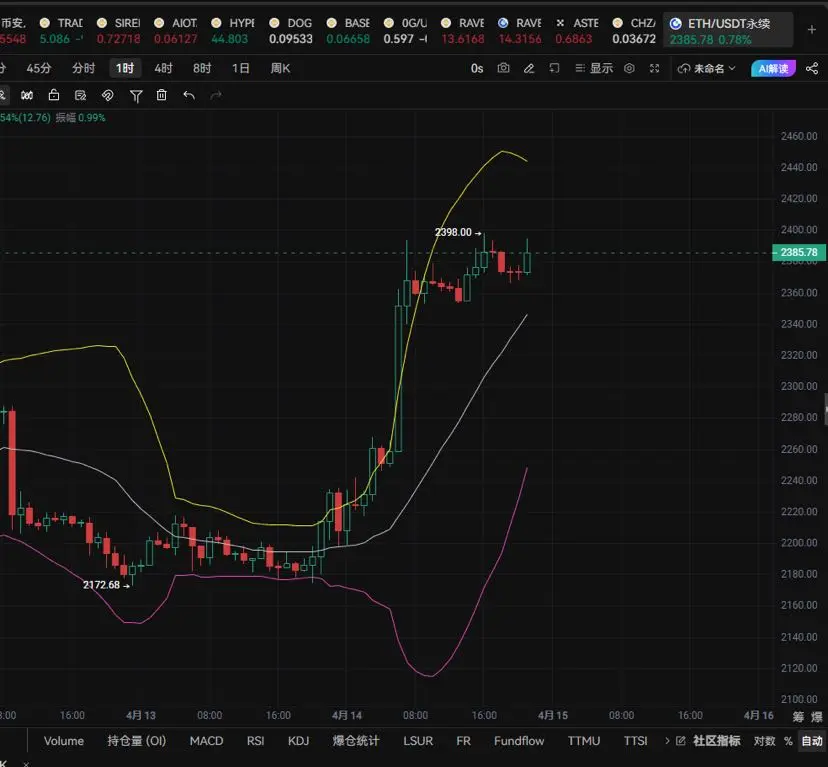This screenshot has height=767, width=828.
Task: Open the 显示 display options menu
Action: click(x=594, y=68)
